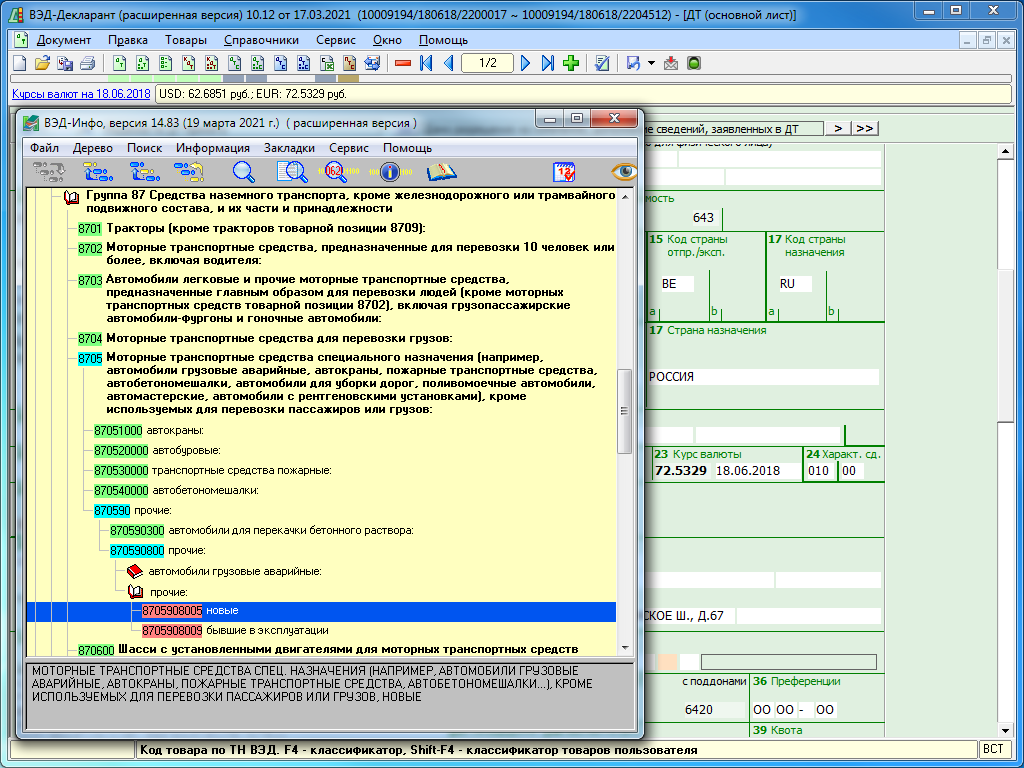Select code 8705908009 бывшие в эксплуатации
Image resolution: width=1024 pixels, height=768 pixels.
click(x=172, y=631)
